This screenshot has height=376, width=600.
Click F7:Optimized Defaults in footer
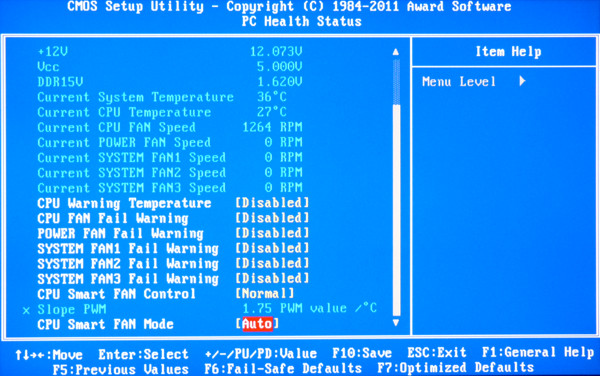click(455, 368)
